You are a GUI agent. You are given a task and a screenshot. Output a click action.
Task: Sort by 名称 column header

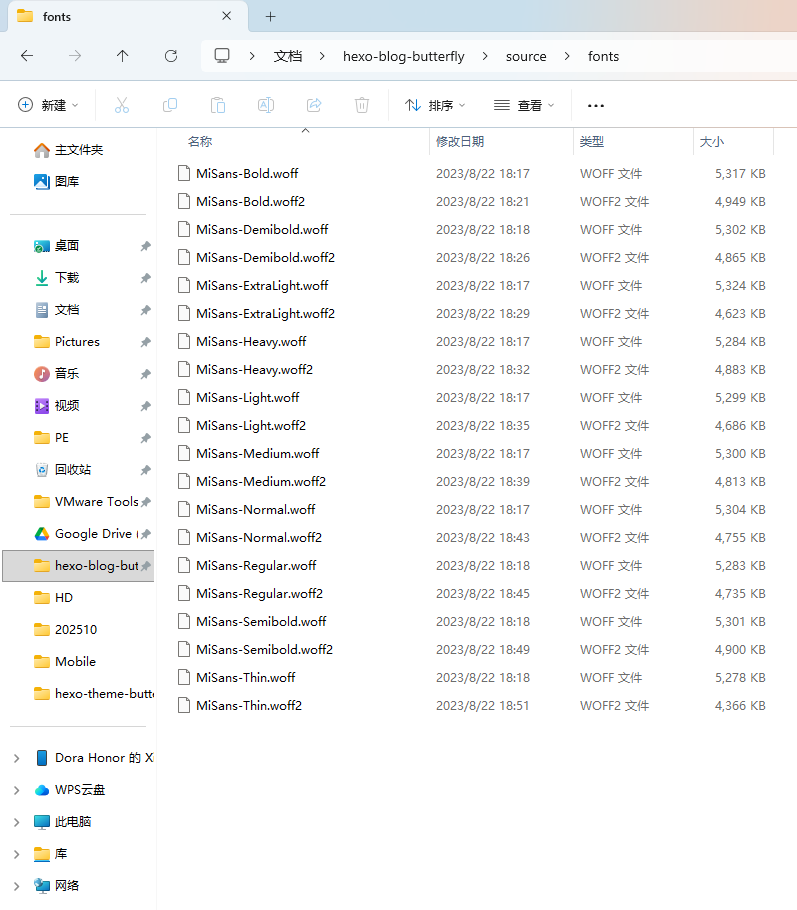(200, 142)
